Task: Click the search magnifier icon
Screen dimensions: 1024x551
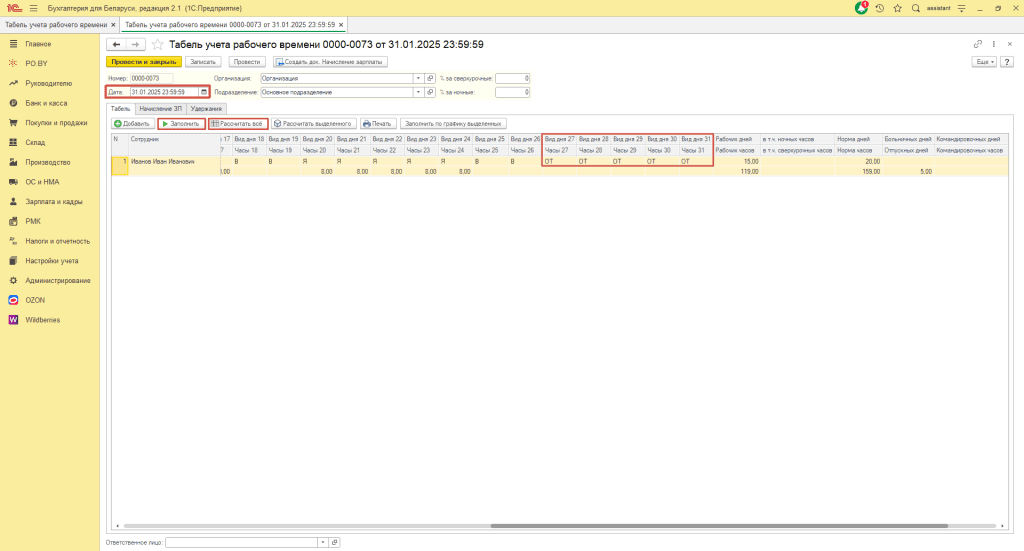Action: 916,8
